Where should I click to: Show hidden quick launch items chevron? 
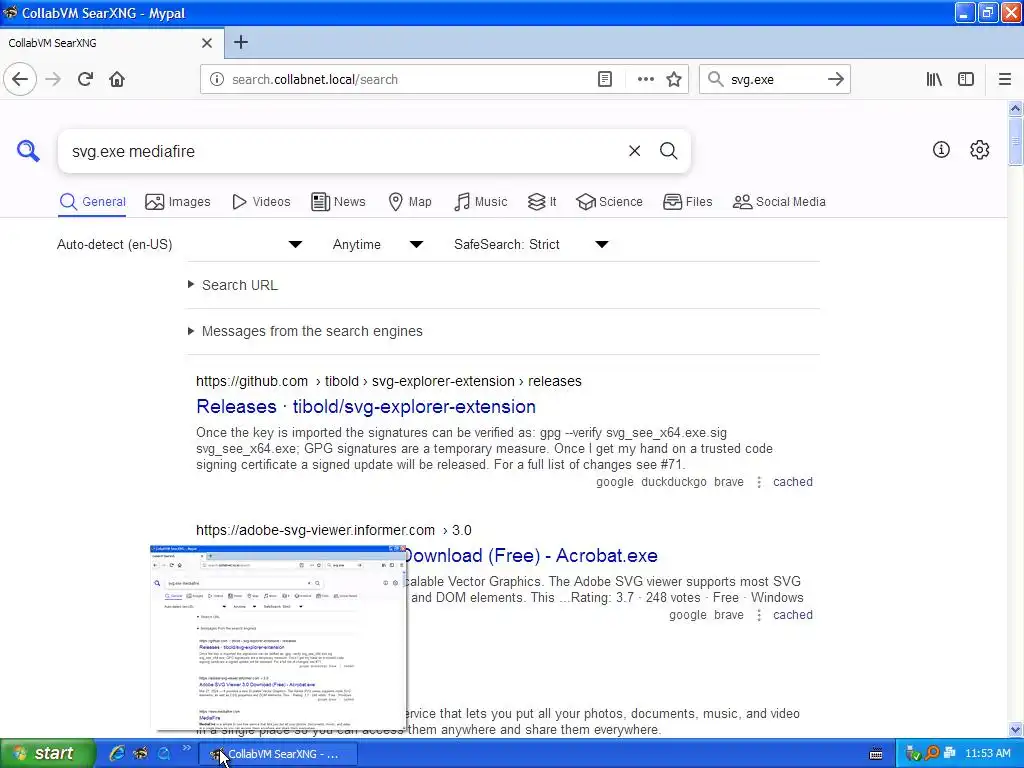pos(186,748)
